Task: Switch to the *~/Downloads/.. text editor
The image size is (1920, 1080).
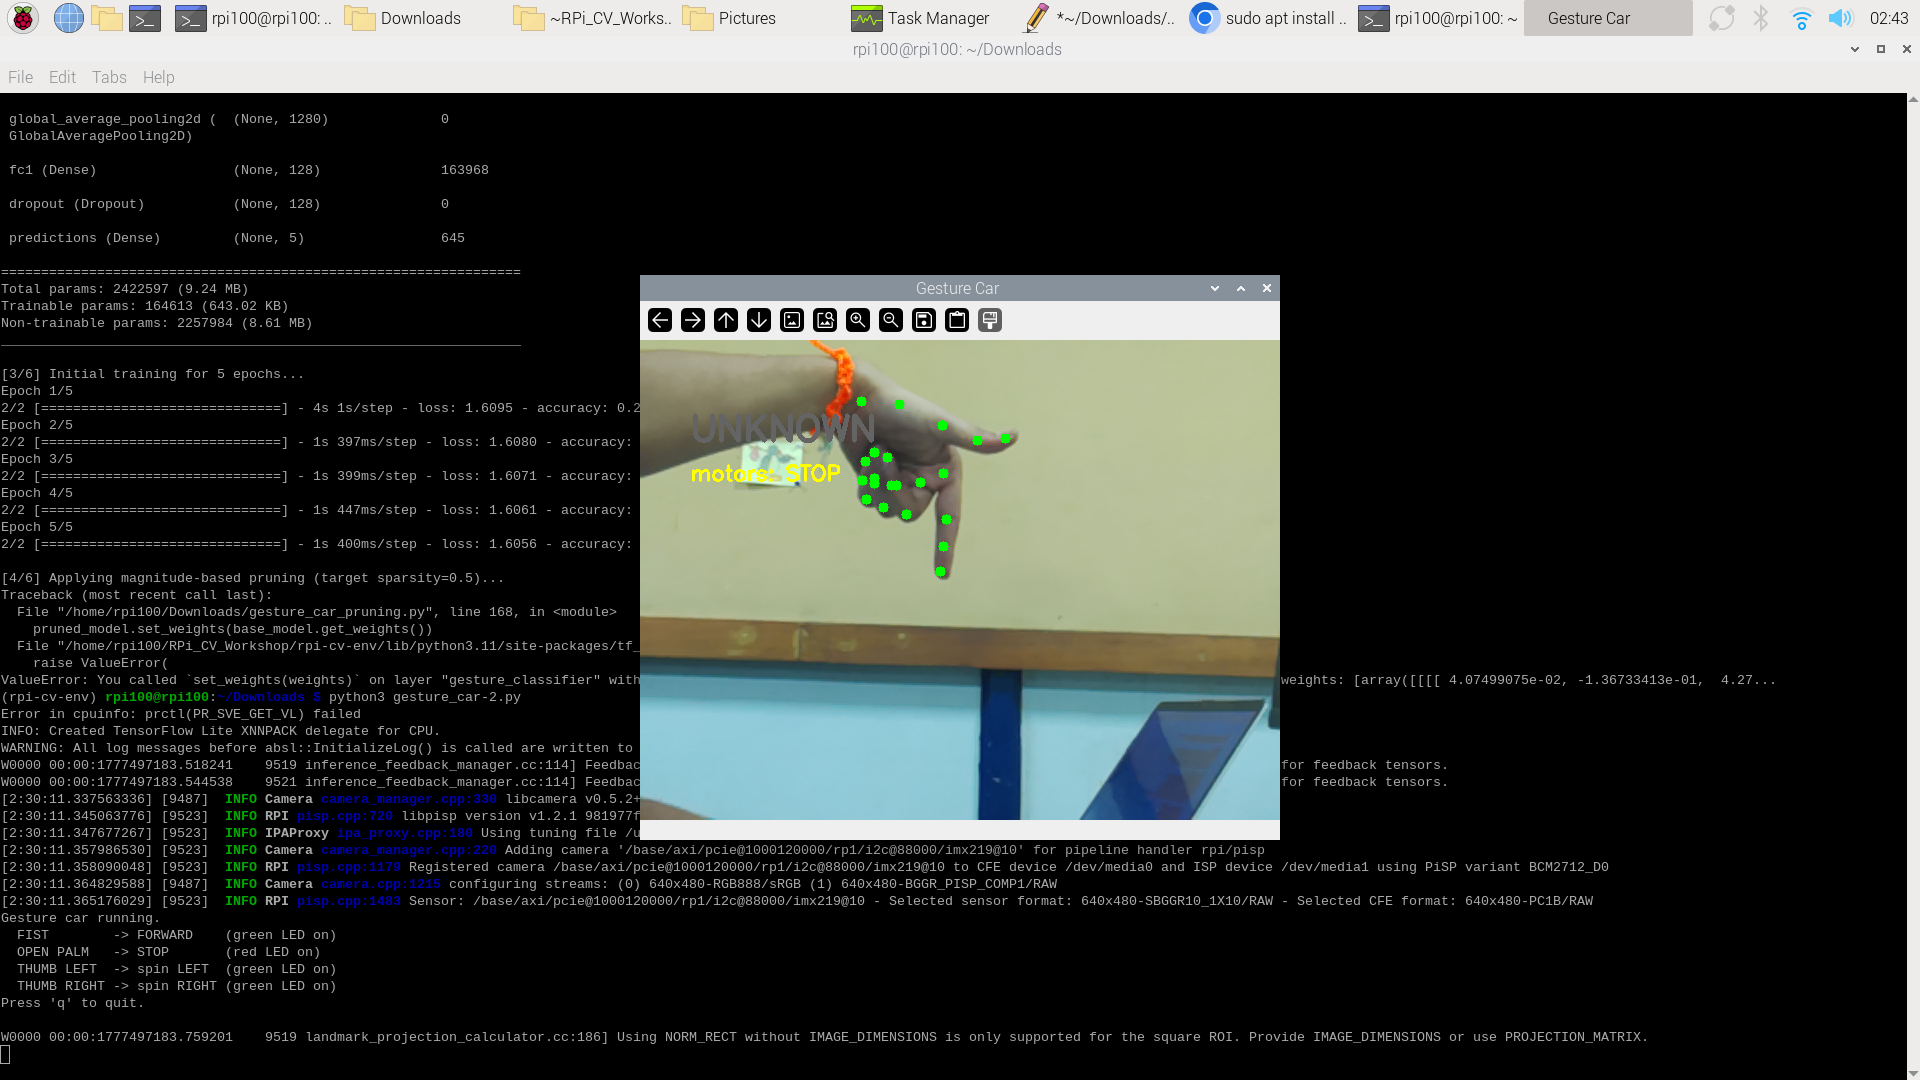Action: click(x=1098, y=18)
